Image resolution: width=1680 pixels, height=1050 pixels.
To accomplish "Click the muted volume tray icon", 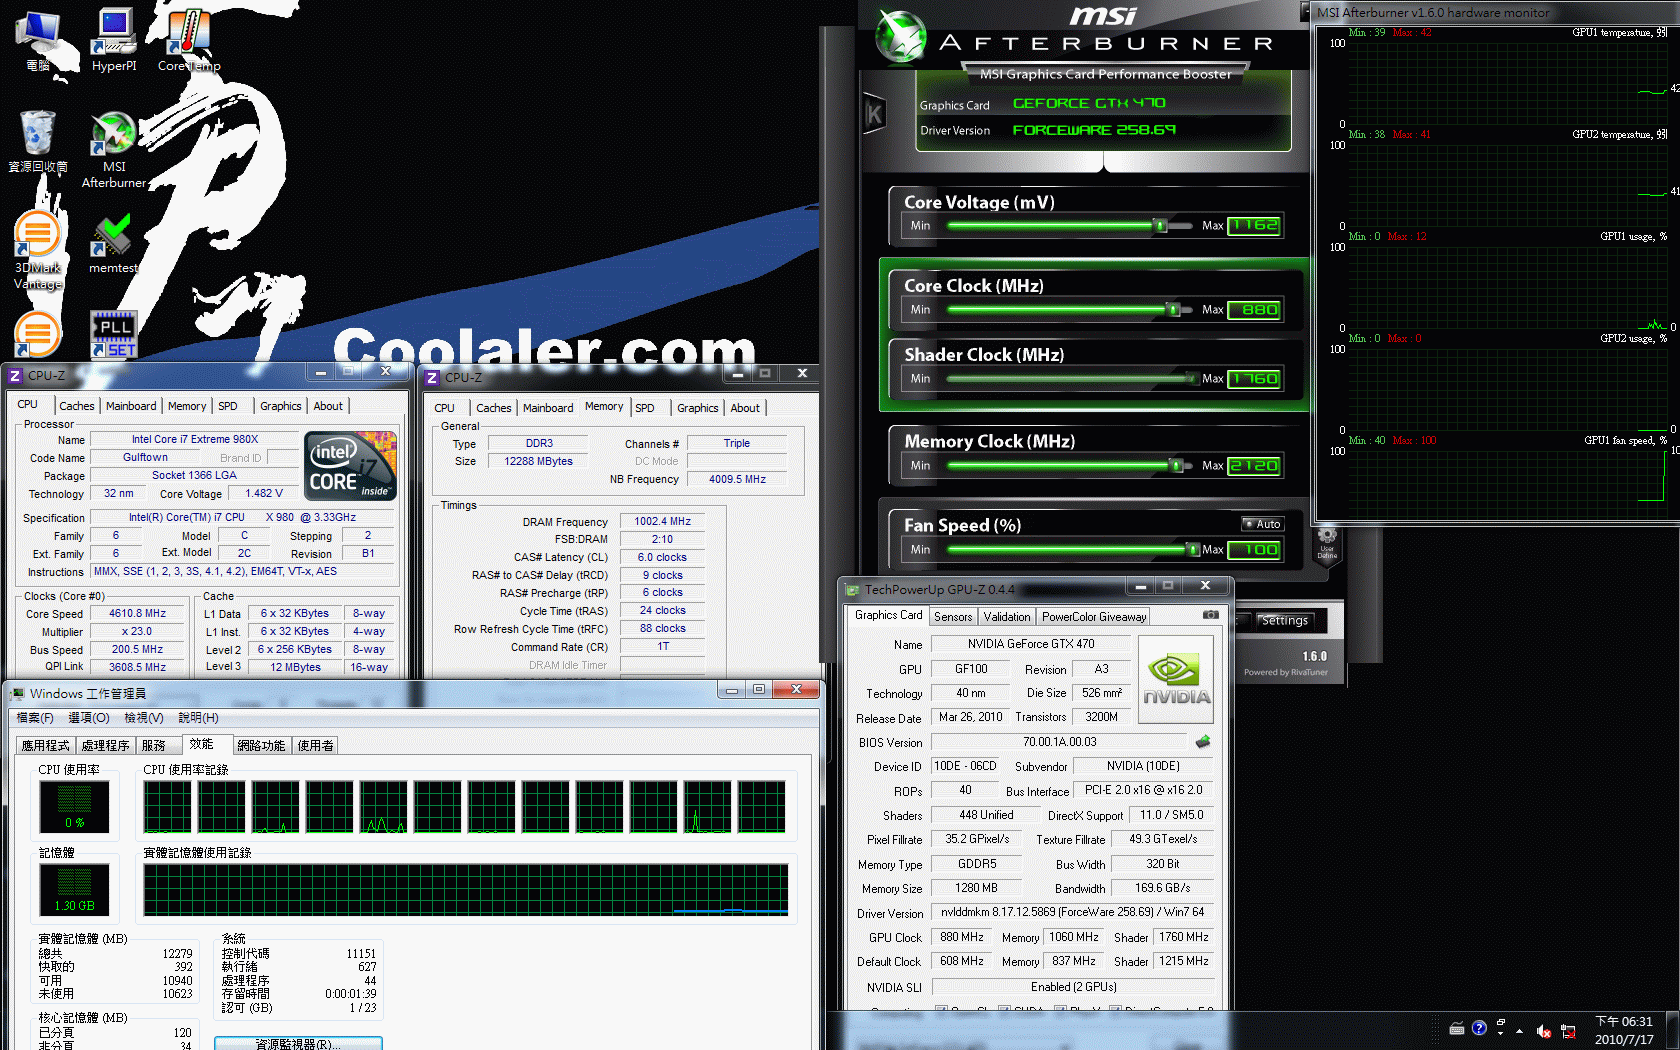I will click(x=1544, y=1031).
